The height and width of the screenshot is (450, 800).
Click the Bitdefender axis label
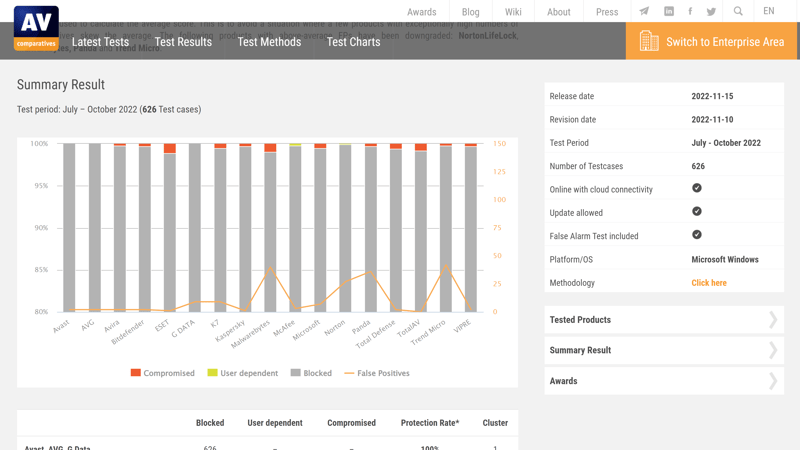(x=128, y=332)
